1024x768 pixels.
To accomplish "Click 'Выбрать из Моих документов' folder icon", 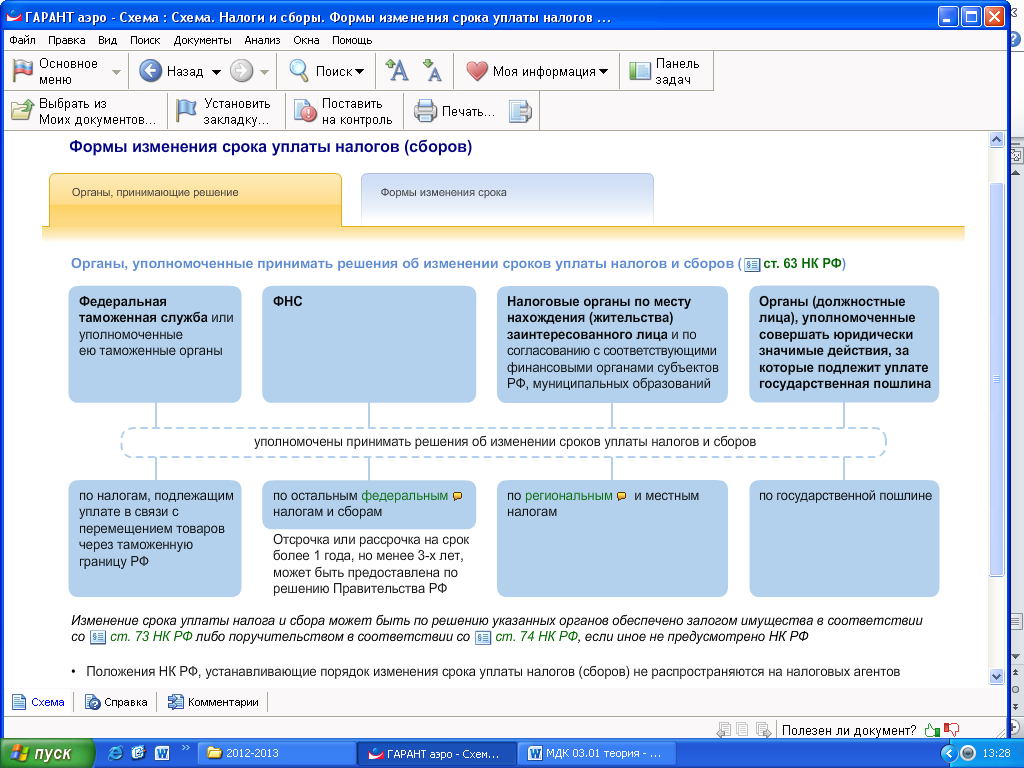I will pos(22,111).
